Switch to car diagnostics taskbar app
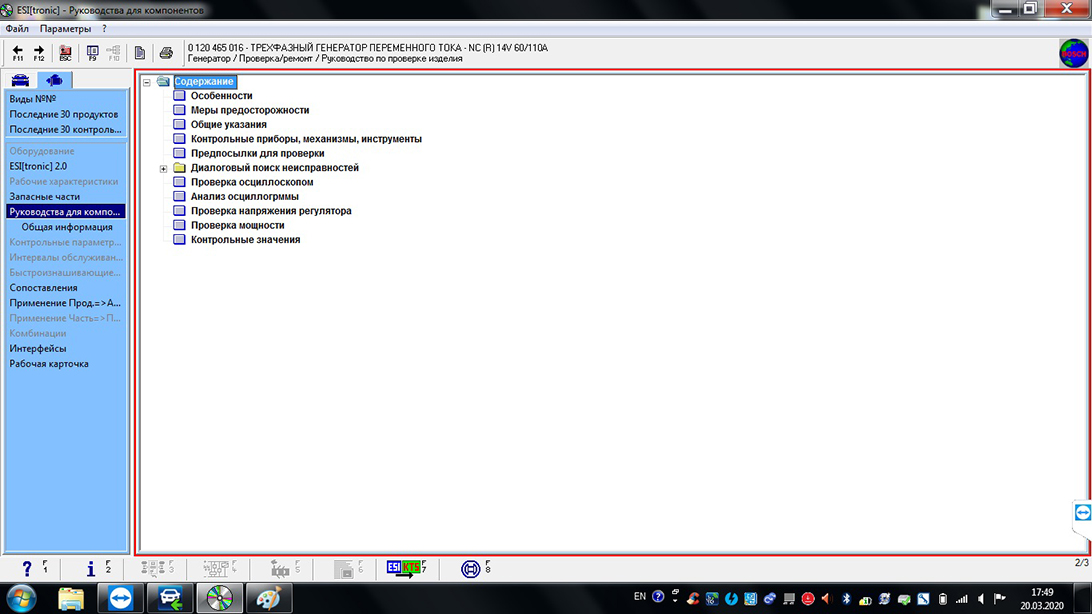 click(170, 599)
